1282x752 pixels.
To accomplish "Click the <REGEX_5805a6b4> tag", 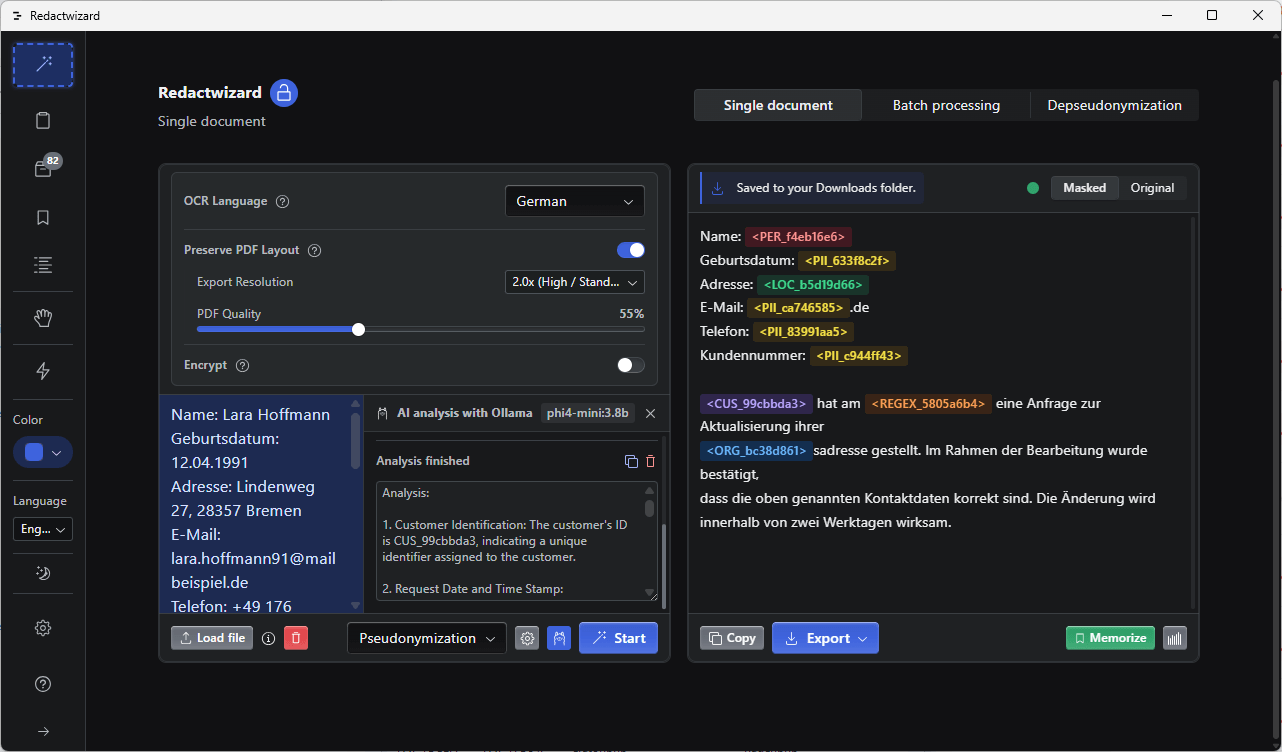I will (x=928, y=404).
